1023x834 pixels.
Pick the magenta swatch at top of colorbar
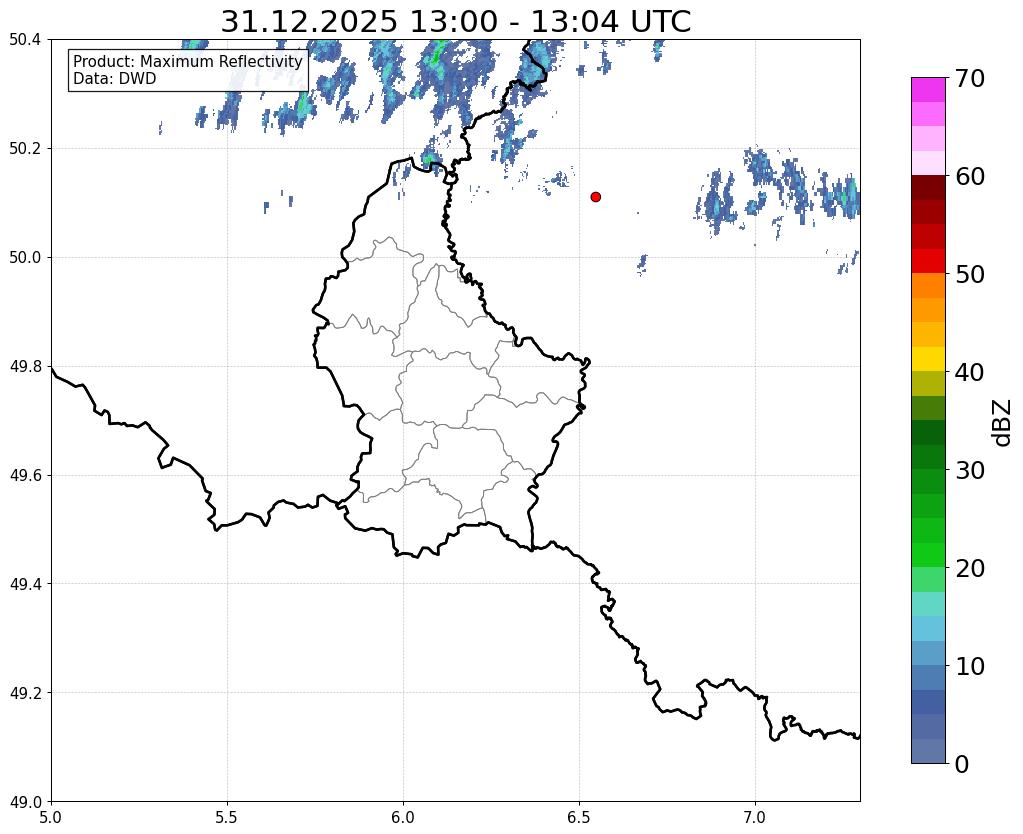(928, 90)
